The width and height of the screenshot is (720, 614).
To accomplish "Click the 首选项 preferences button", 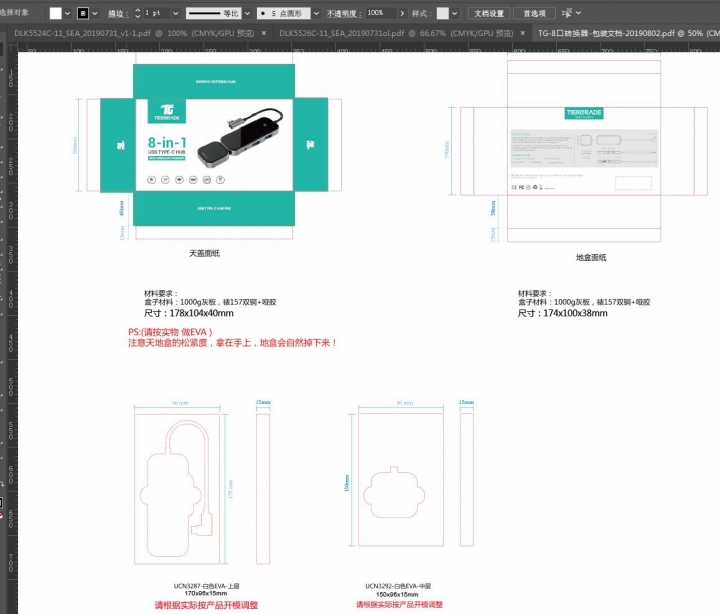I will (534, 13).
